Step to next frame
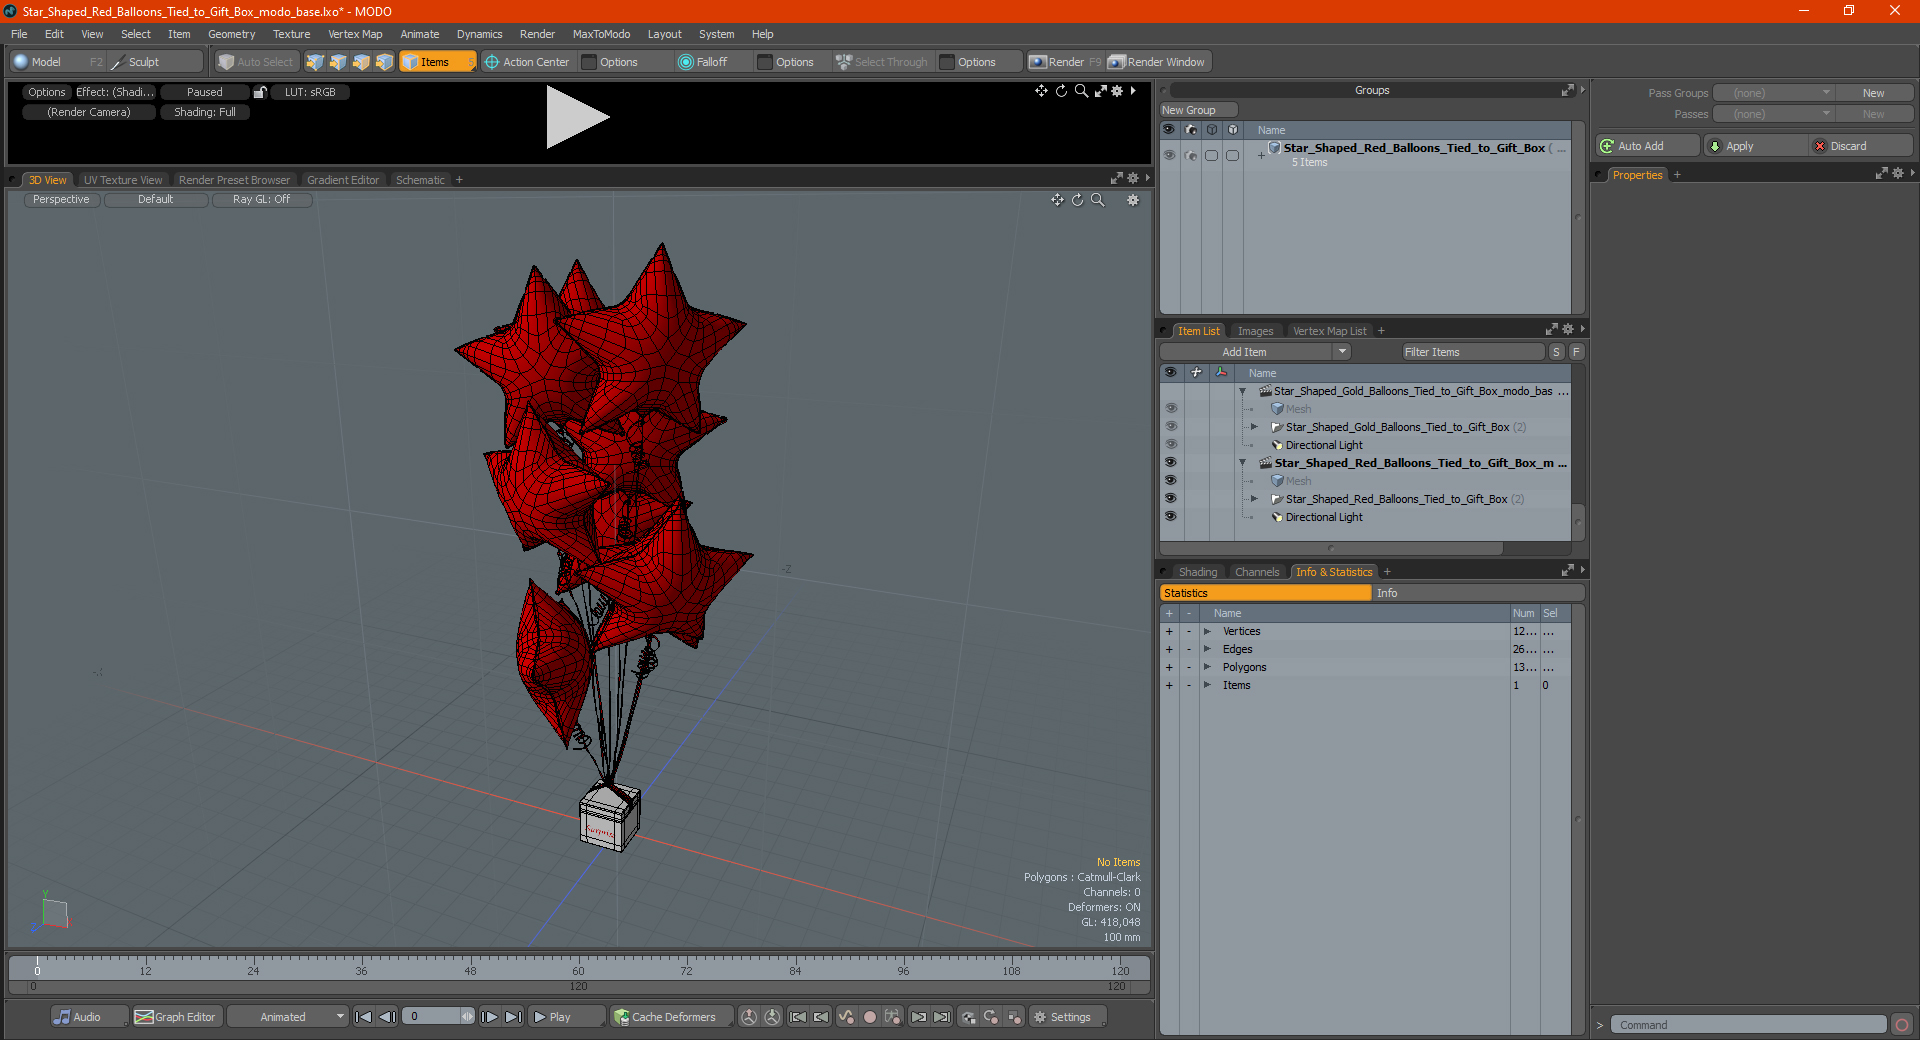The width and height of the screenshot is (1920, 1040). tap(489, 1017)
